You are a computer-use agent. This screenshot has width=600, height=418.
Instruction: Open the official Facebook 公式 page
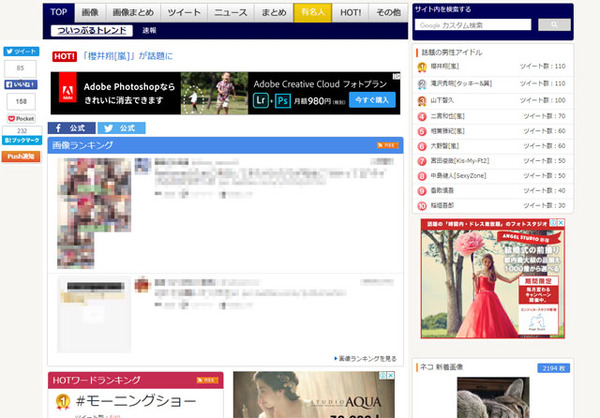click(72, 128)
